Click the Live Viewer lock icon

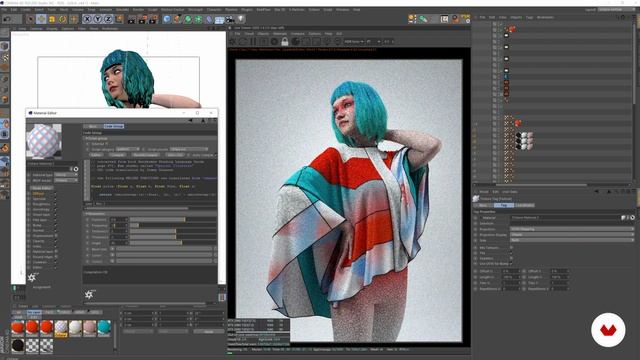point(284,41)
